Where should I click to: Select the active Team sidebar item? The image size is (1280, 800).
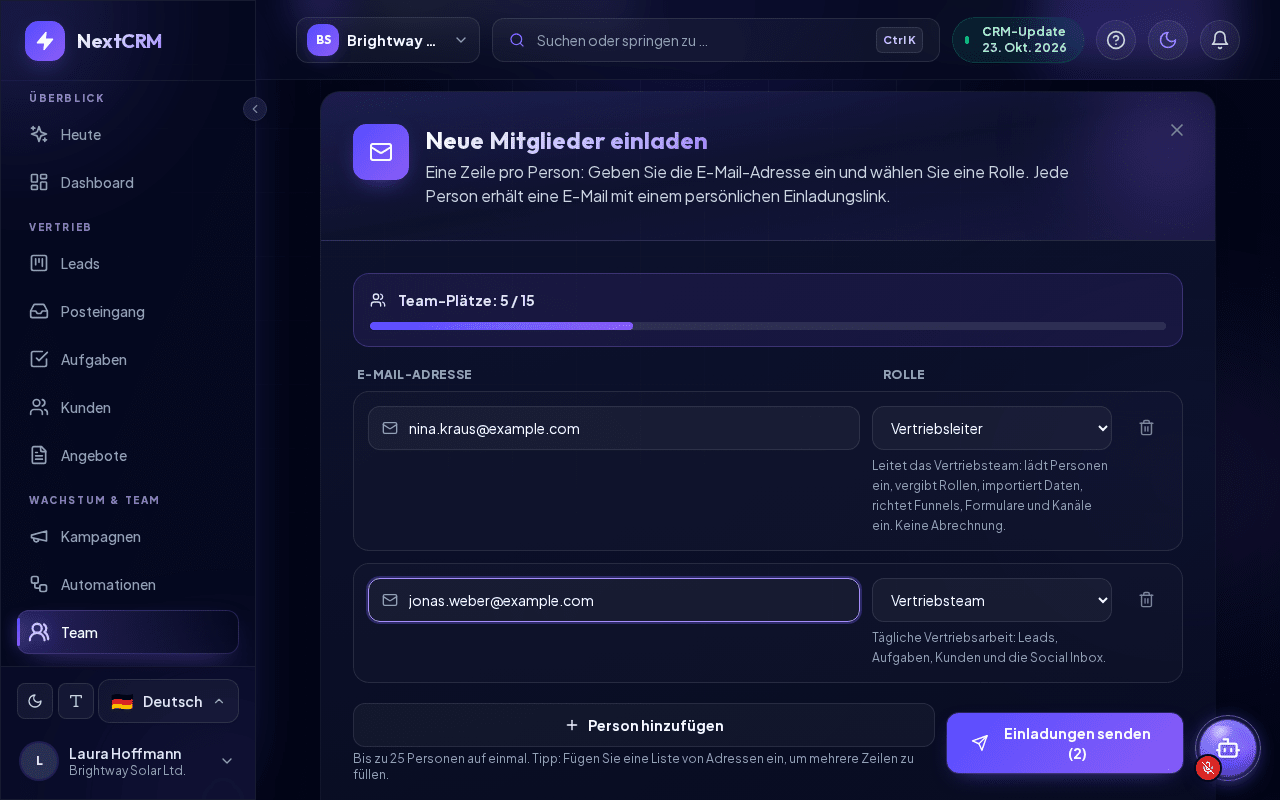[x=128, y=632]
